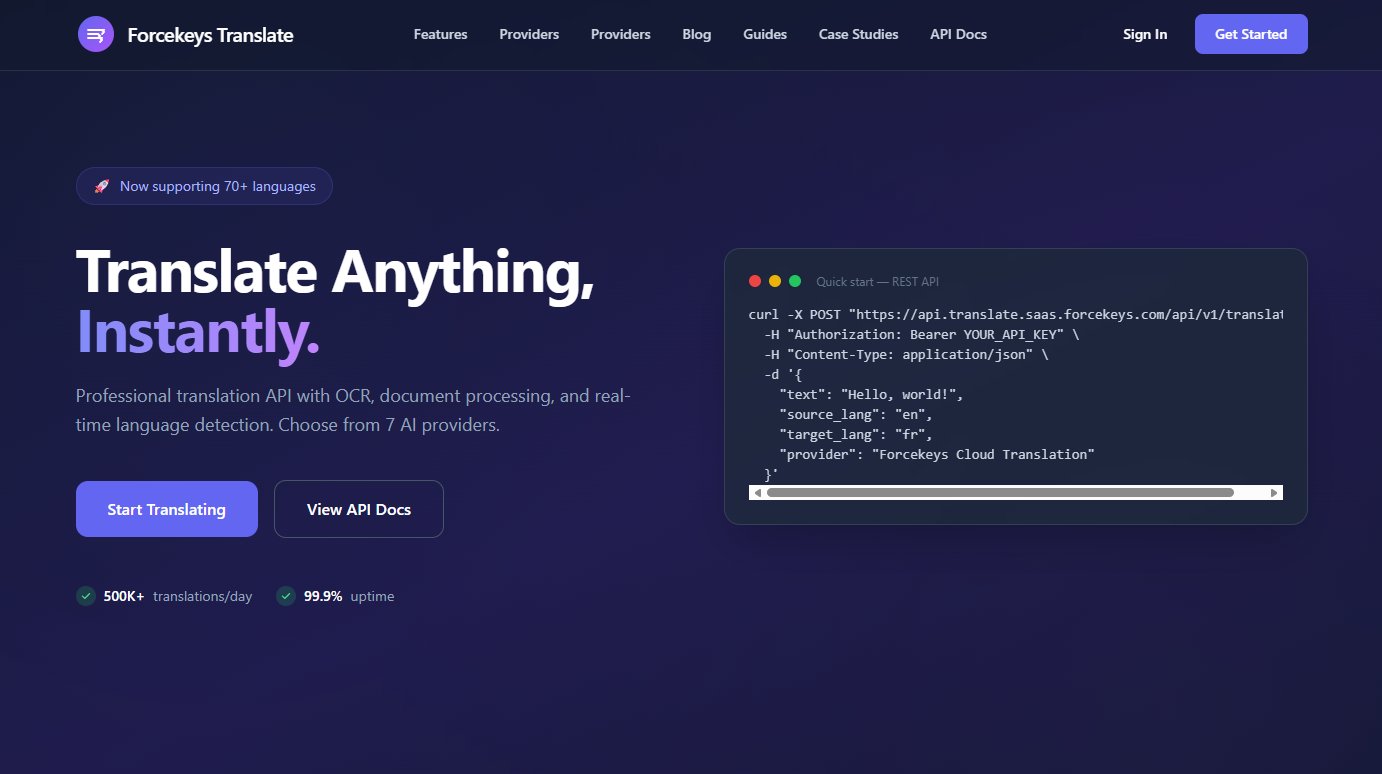
Task: Open API Docs in the top navigation
Action: tap(958, 34)
